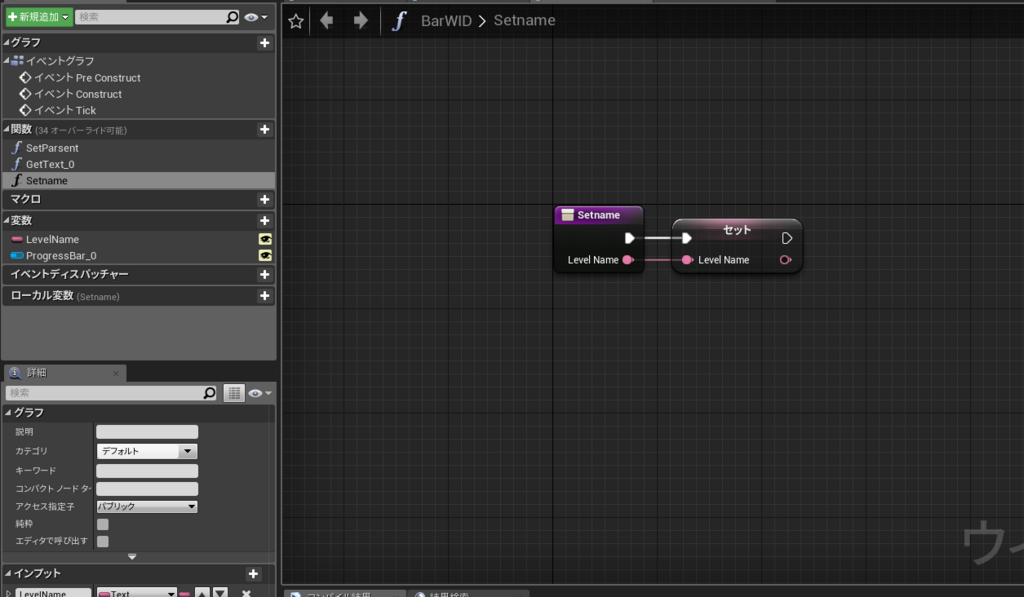Open view options eye in My Blueprint

[255, 17]
